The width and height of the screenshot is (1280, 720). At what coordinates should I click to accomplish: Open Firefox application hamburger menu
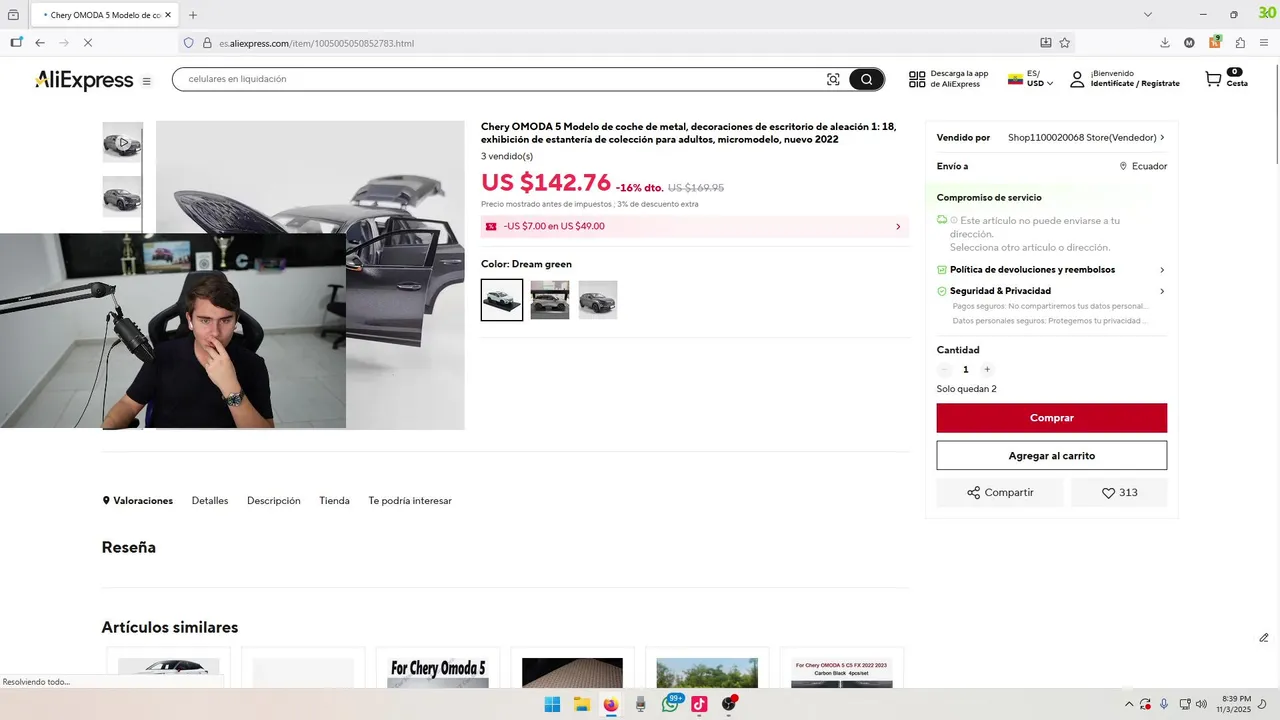point(1265,43)
